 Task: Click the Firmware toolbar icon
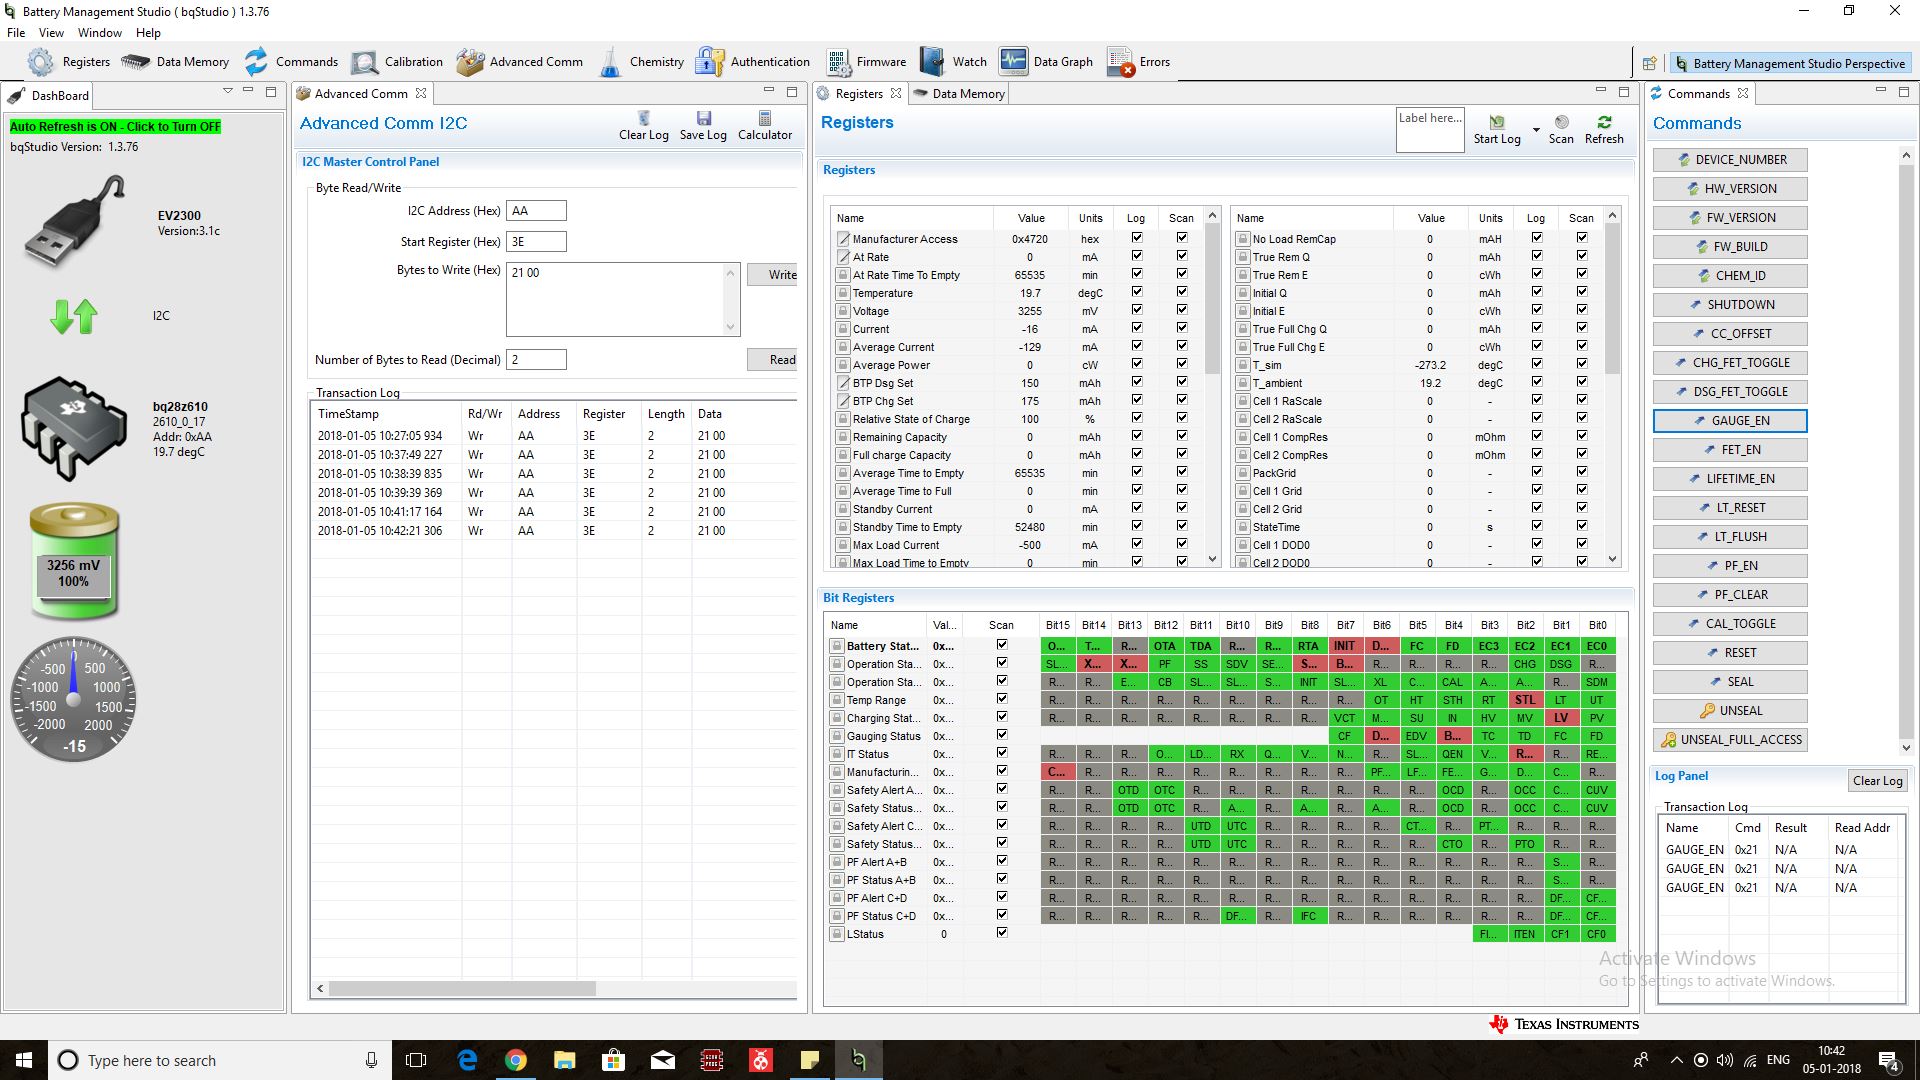(x=838, y=62)
